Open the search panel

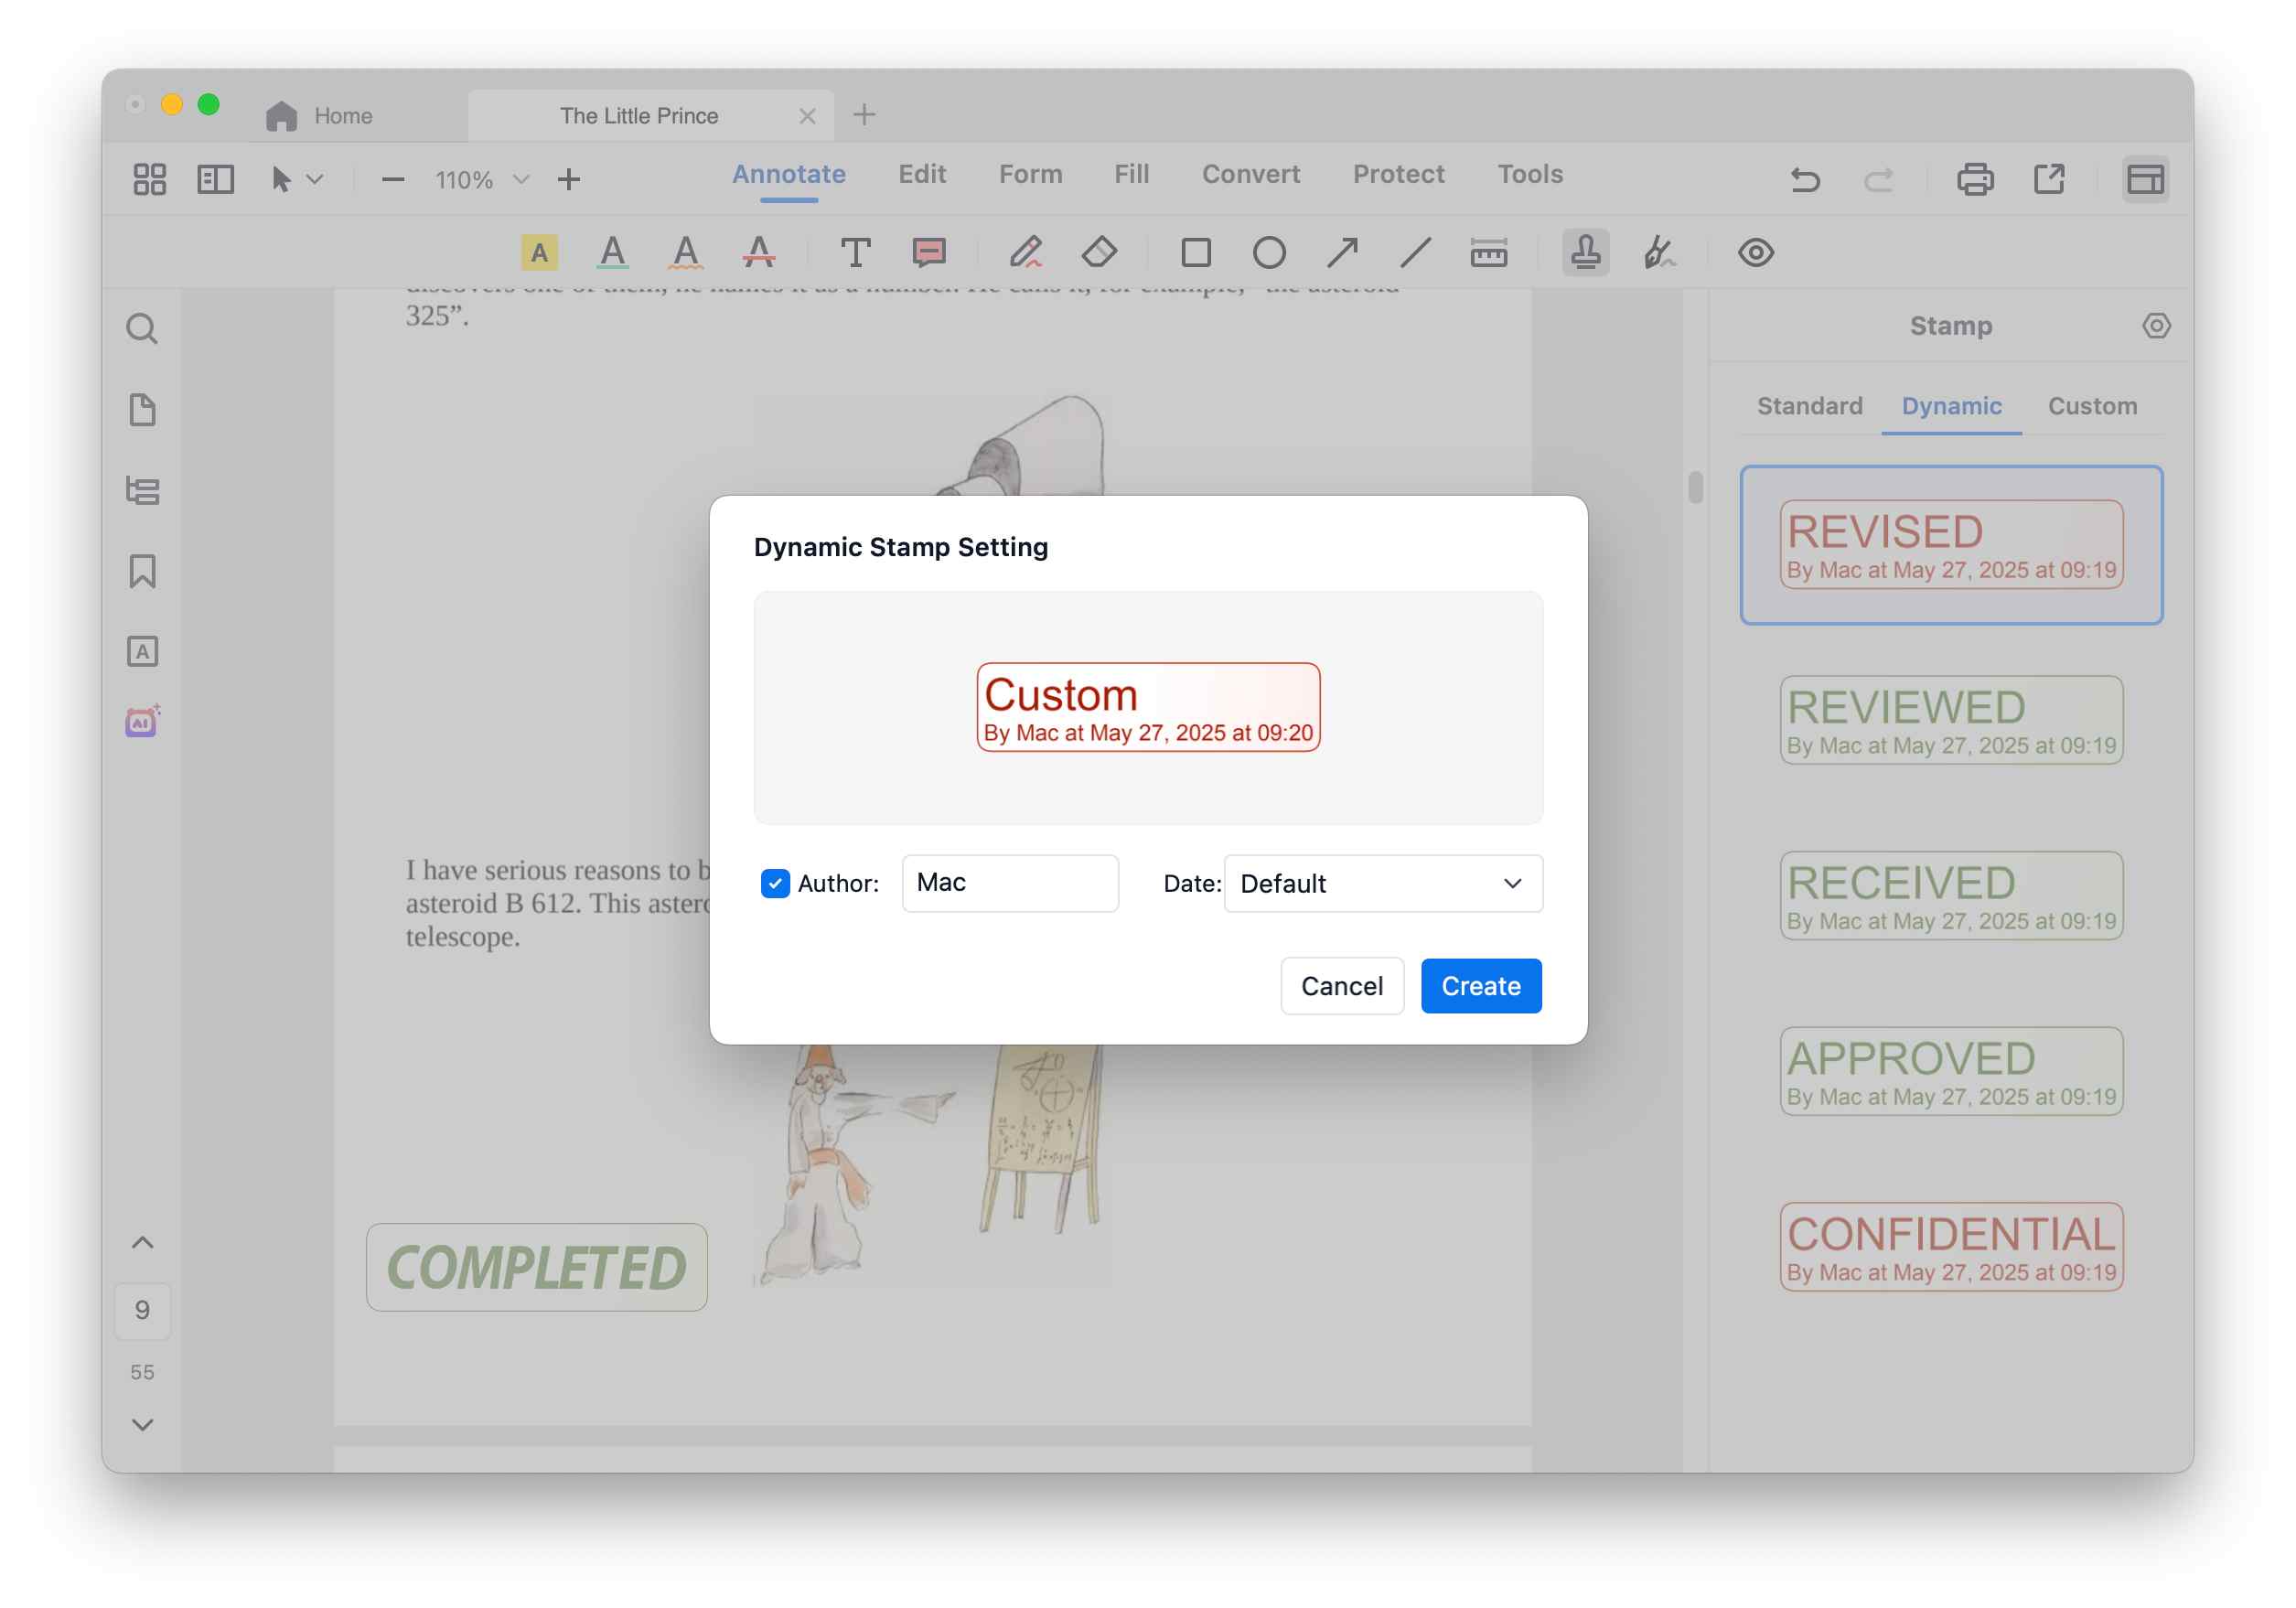(x=143, y=328)
